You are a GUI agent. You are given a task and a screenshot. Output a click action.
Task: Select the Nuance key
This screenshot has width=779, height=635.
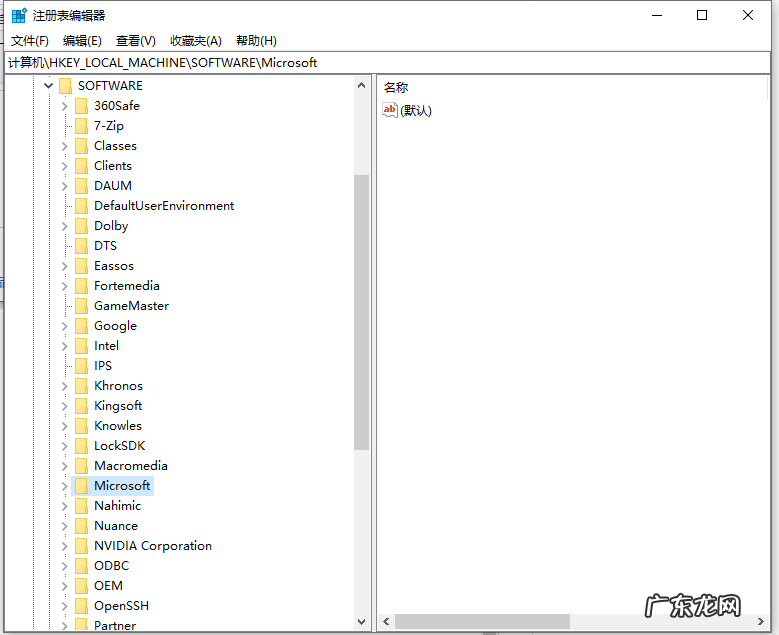(x=116, y=526)
